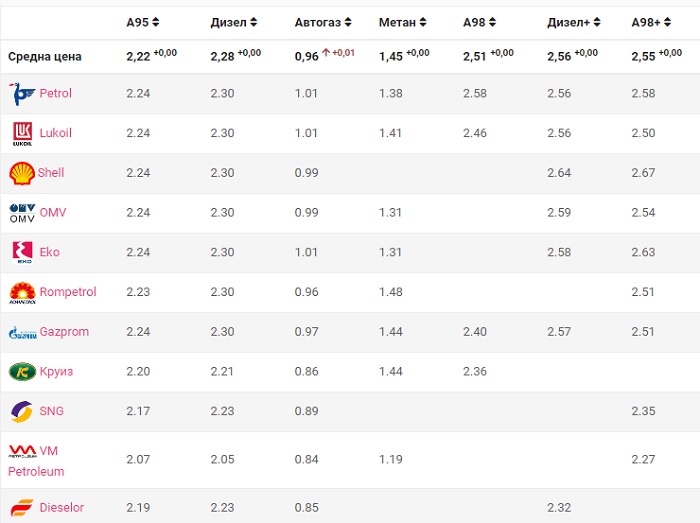Click the Gazprom logo icon
Image resolution: width=700 pixels, height=523 pixels.
click(x=22, y=332)
